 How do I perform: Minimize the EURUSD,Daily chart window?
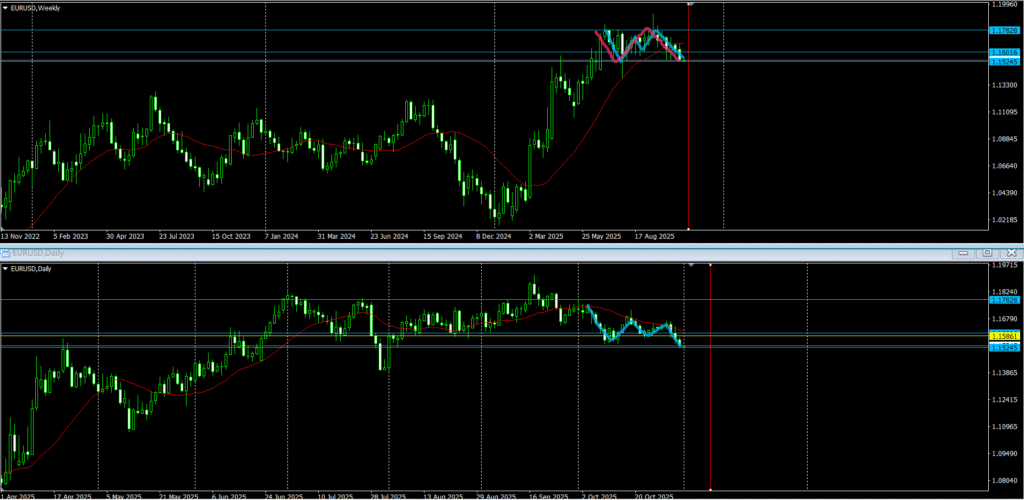coord(963,254)
